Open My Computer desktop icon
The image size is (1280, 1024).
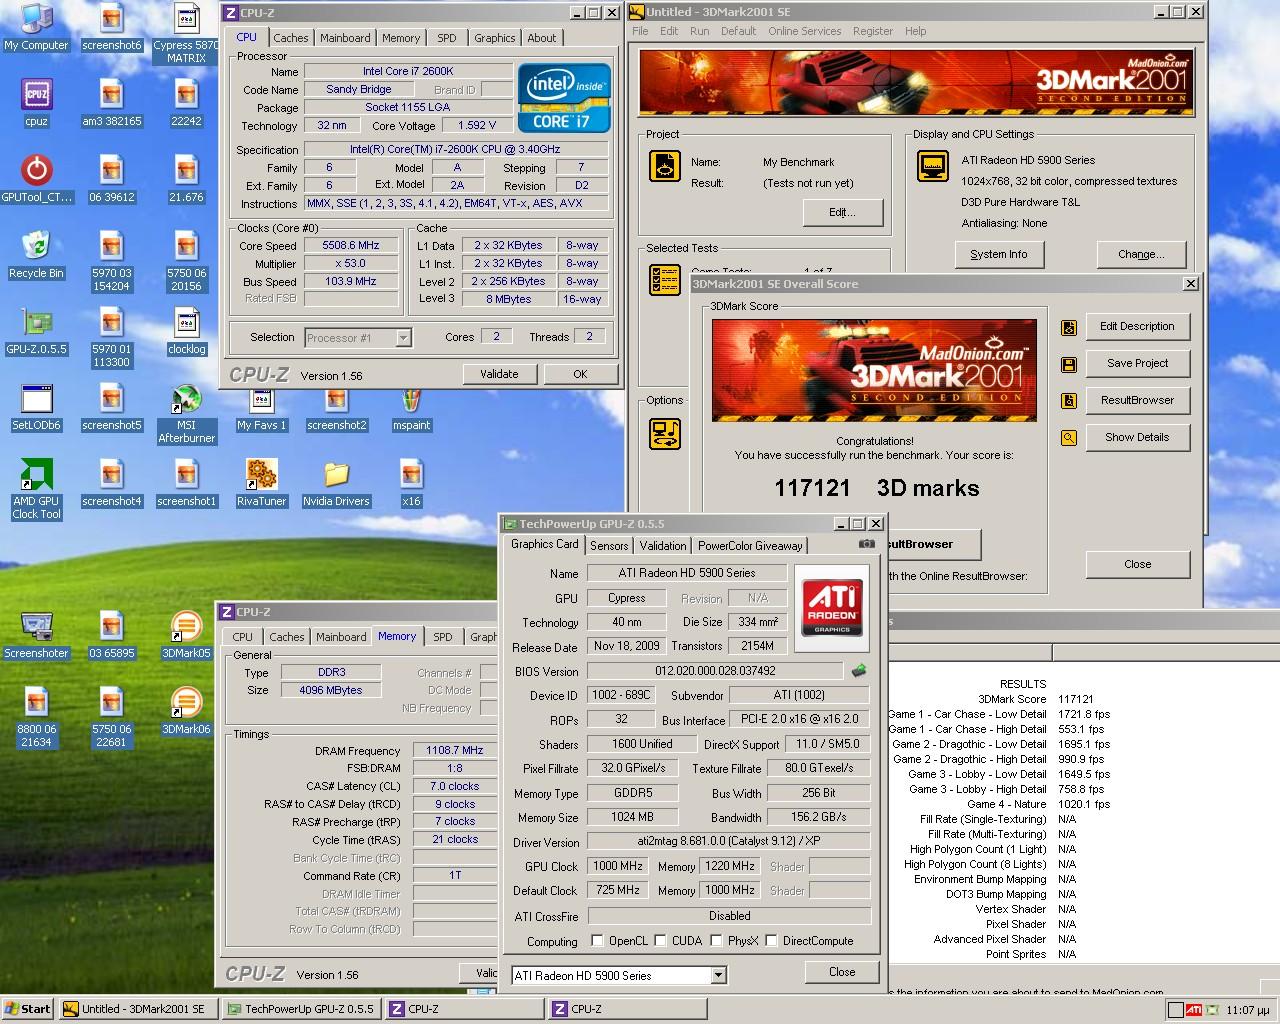point(36,28)
